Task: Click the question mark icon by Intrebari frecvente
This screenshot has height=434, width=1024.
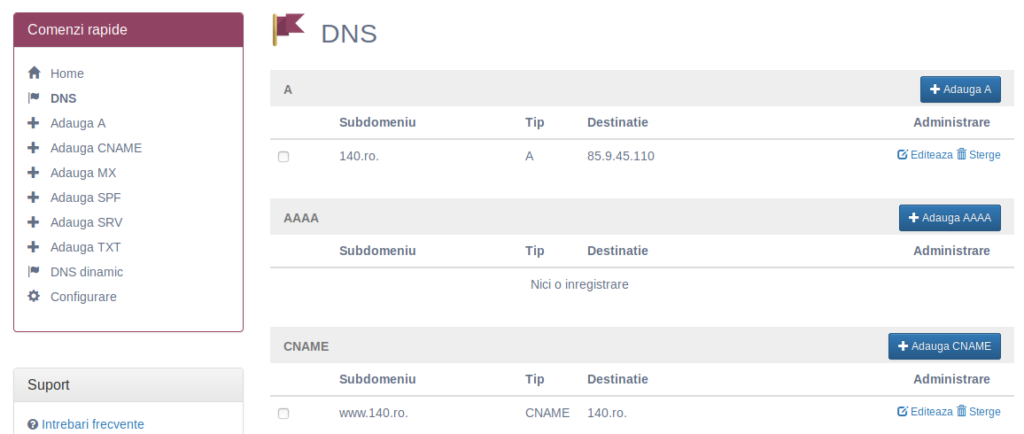Action: coord(33,424)
